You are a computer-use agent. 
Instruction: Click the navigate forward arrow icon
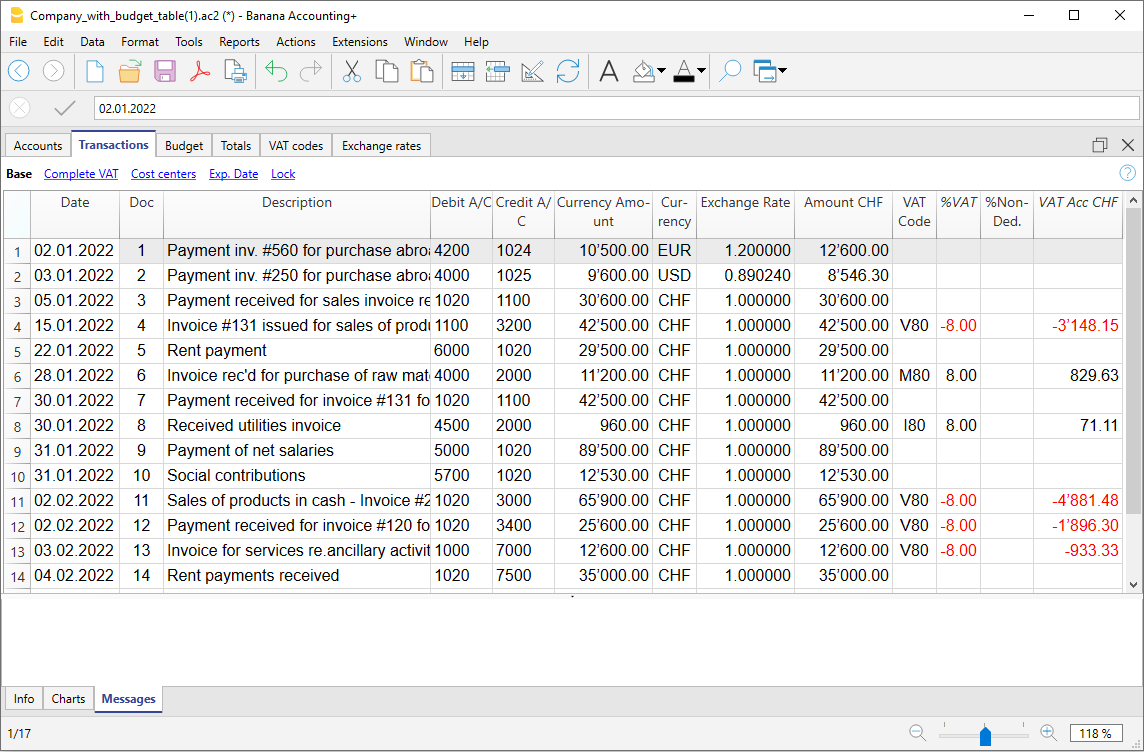pos(53,71)
